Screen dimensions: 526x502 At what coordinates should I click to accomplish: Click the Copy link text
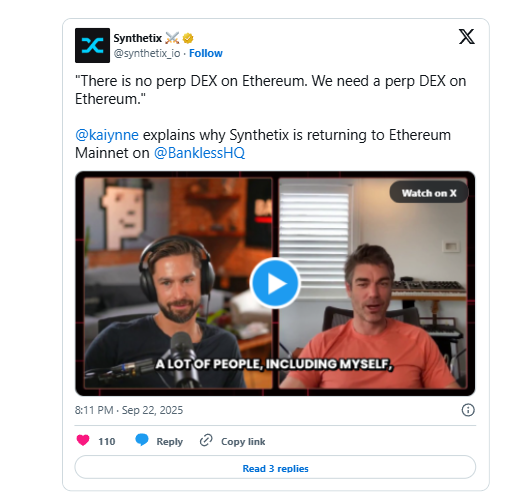tap(243, 441)
